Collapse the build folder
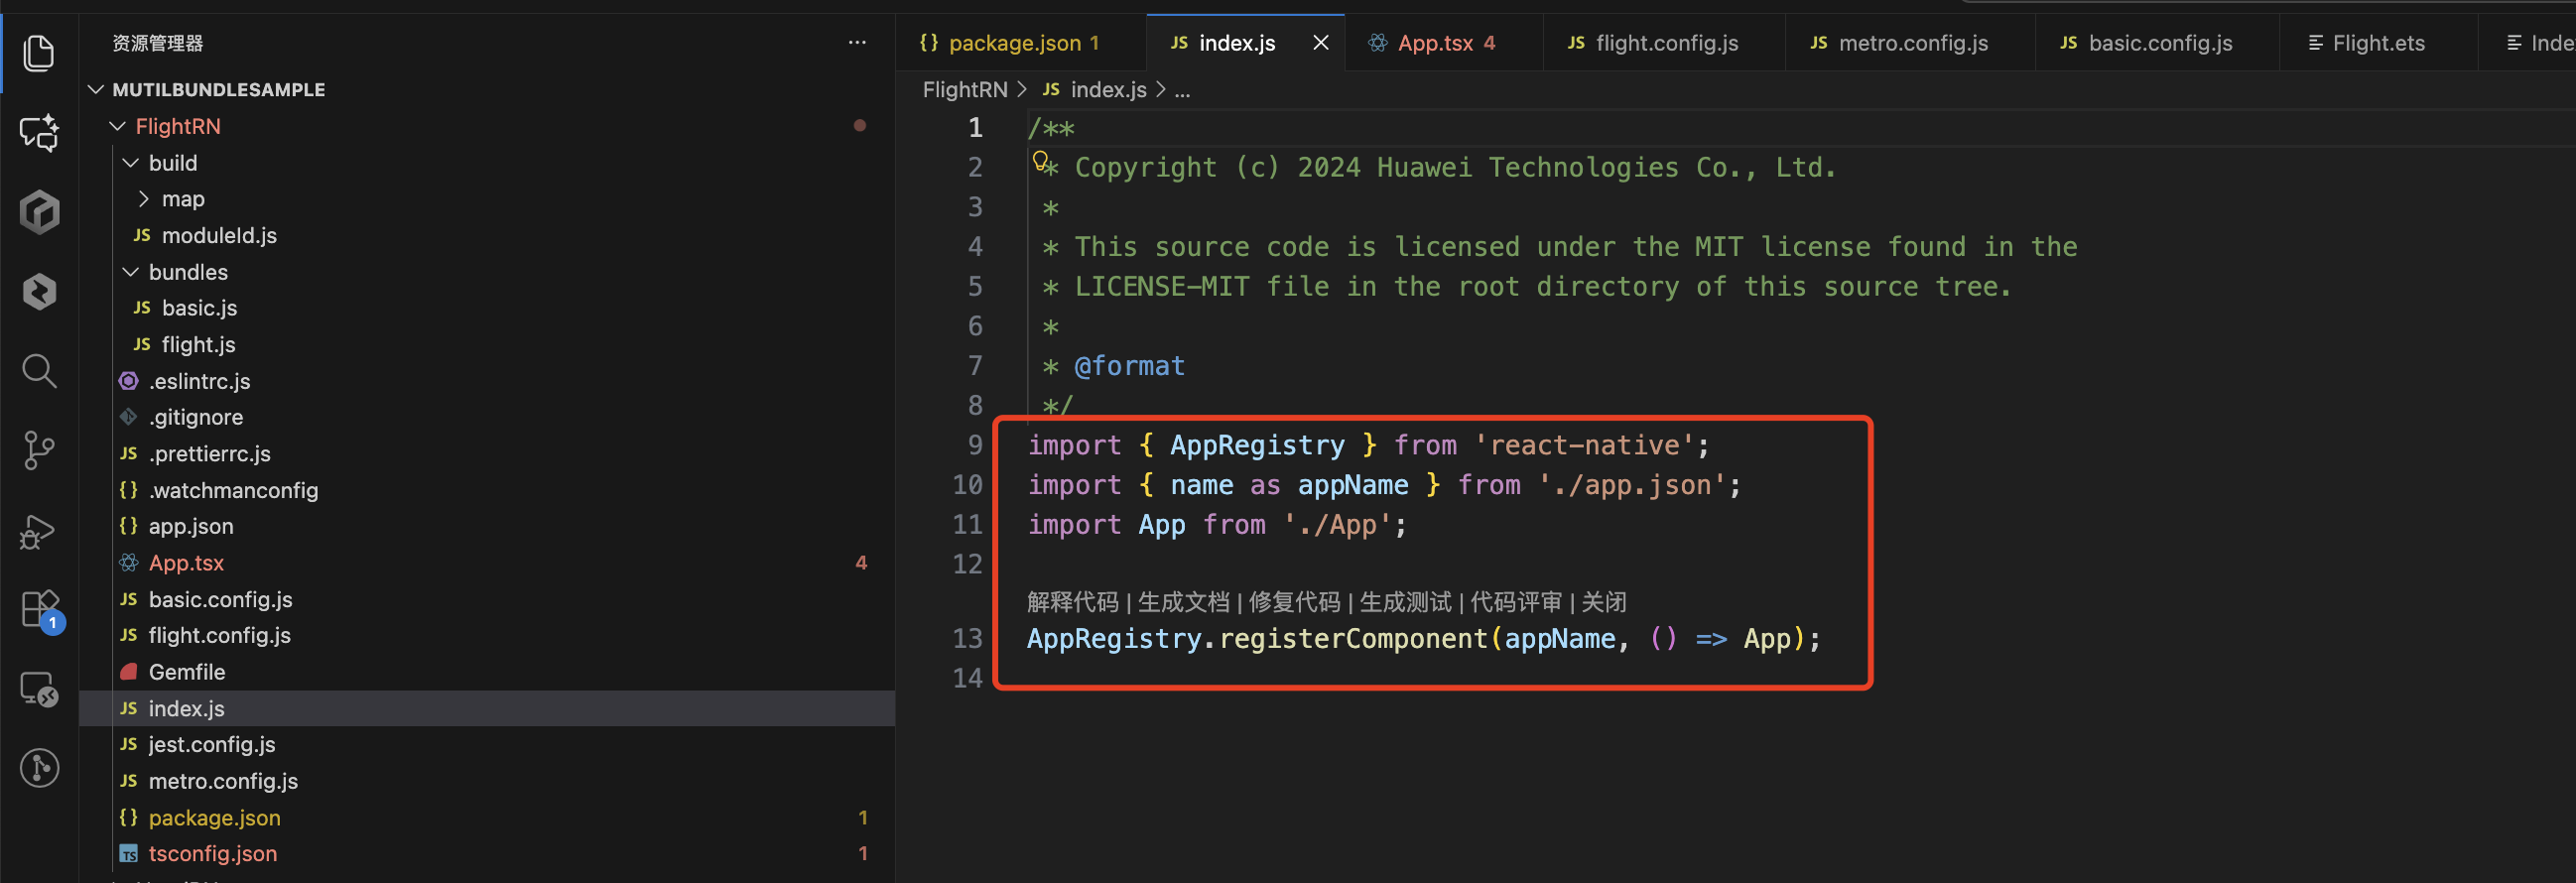The image size is (2576, 883). tap(131, 162)
